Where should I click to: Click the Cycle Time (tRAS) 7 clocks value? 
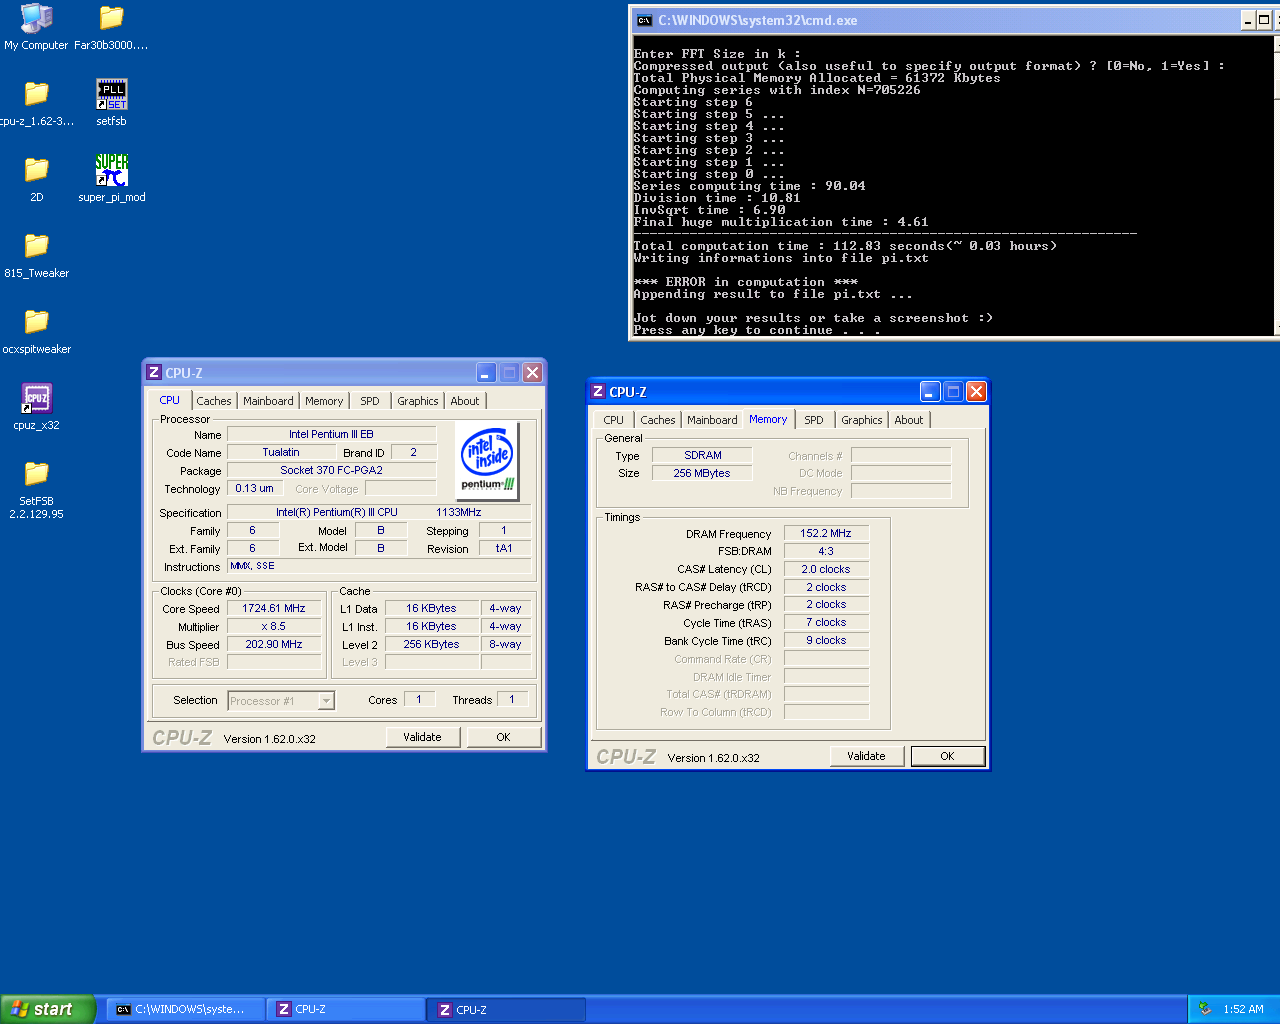click(826, 622)
